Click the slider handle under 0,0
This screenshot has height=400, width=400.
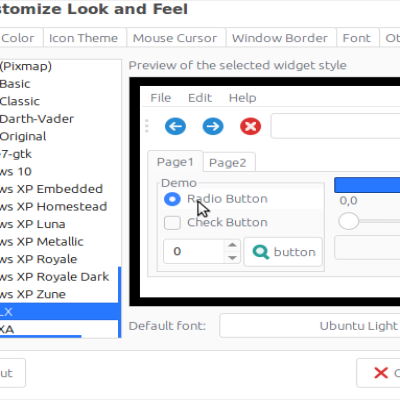coord(348,221)
